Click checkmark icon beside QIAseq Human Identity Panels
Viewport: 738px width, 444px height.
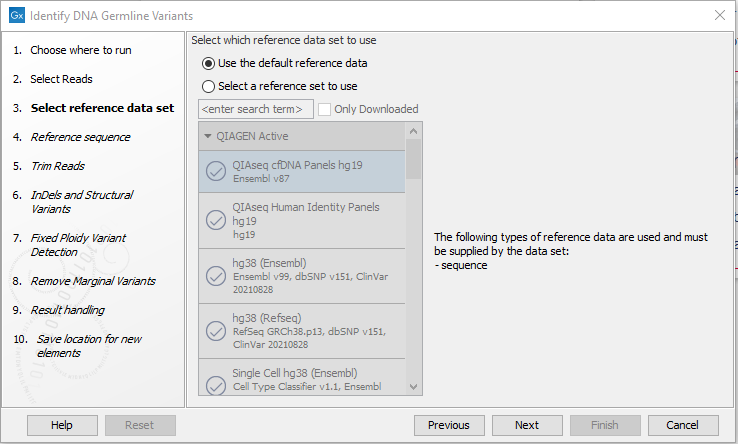click(x=216, y=220)
